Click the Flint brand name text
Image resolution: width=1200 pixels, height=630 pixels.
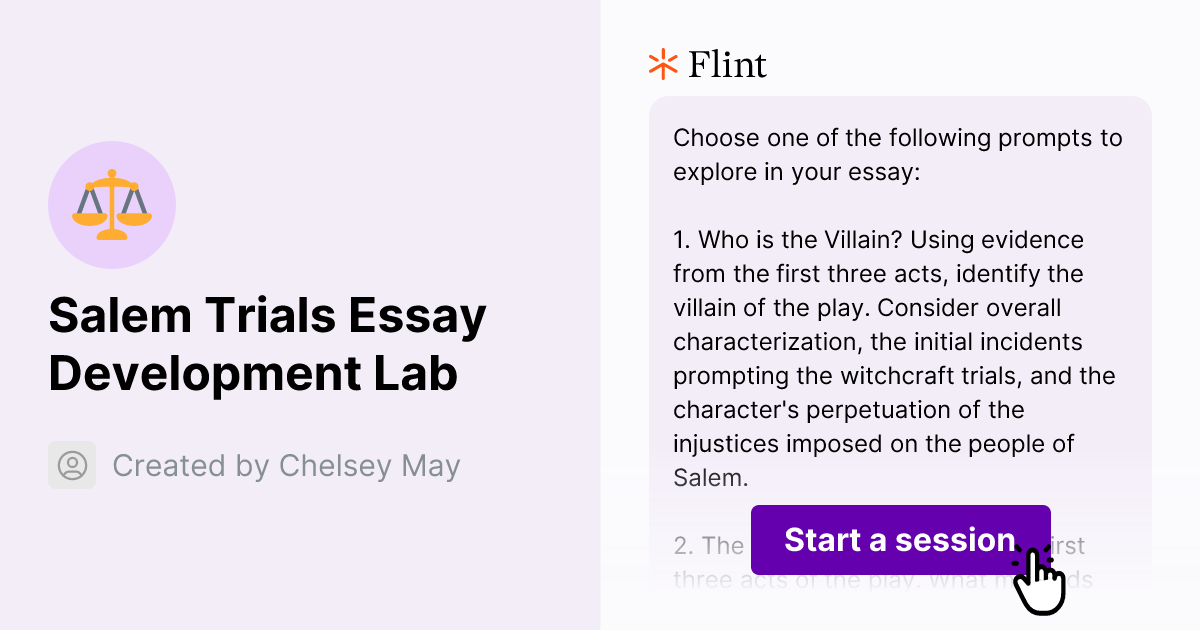pos(726,64)
